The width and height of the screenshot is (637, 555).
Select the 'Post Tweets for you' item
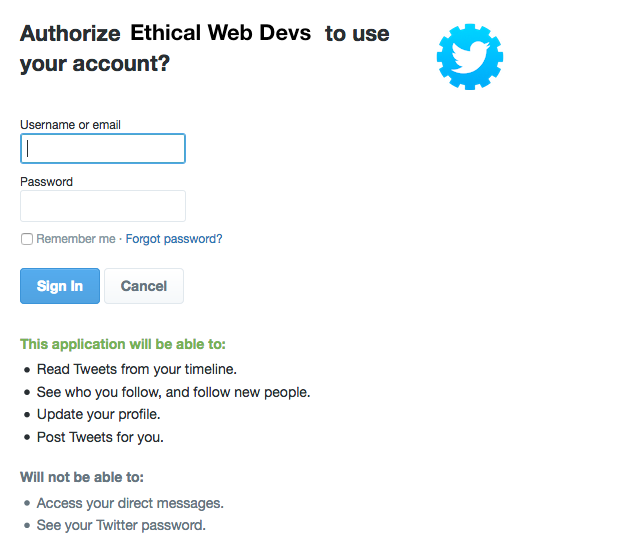click(x=100, y=437)
